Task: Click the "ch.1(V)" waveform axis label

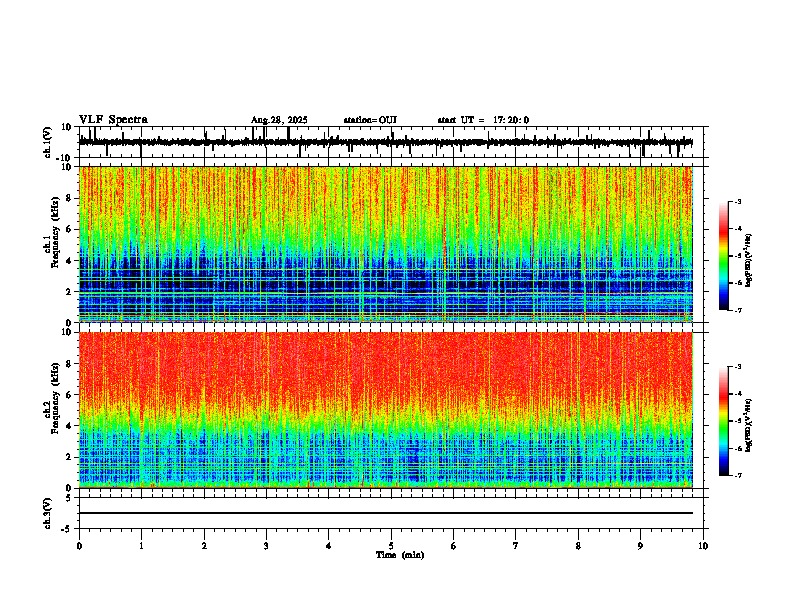Action: (48, 142)
